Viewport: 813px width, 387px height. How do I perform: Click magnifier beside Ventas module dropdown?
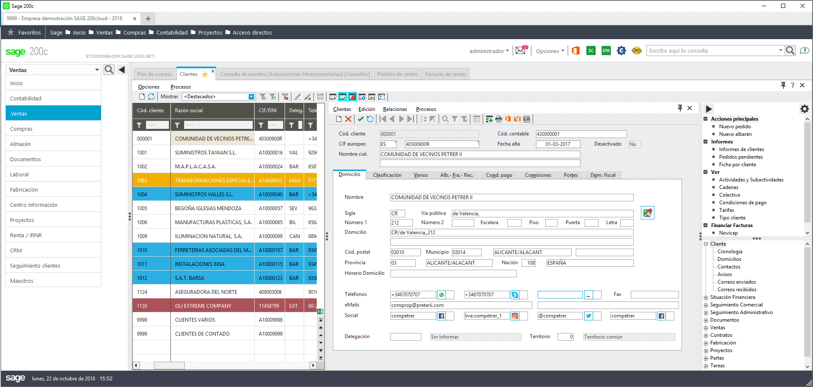(x=109, y=70)
